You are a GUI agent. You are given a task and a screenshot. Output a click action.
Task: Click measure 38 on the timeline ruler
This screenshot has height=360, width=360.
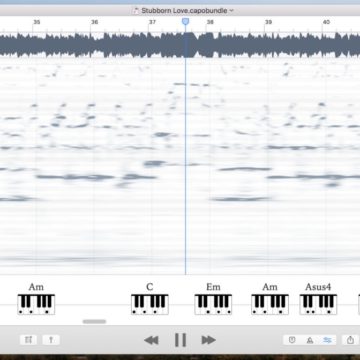(x=210, y=22)
